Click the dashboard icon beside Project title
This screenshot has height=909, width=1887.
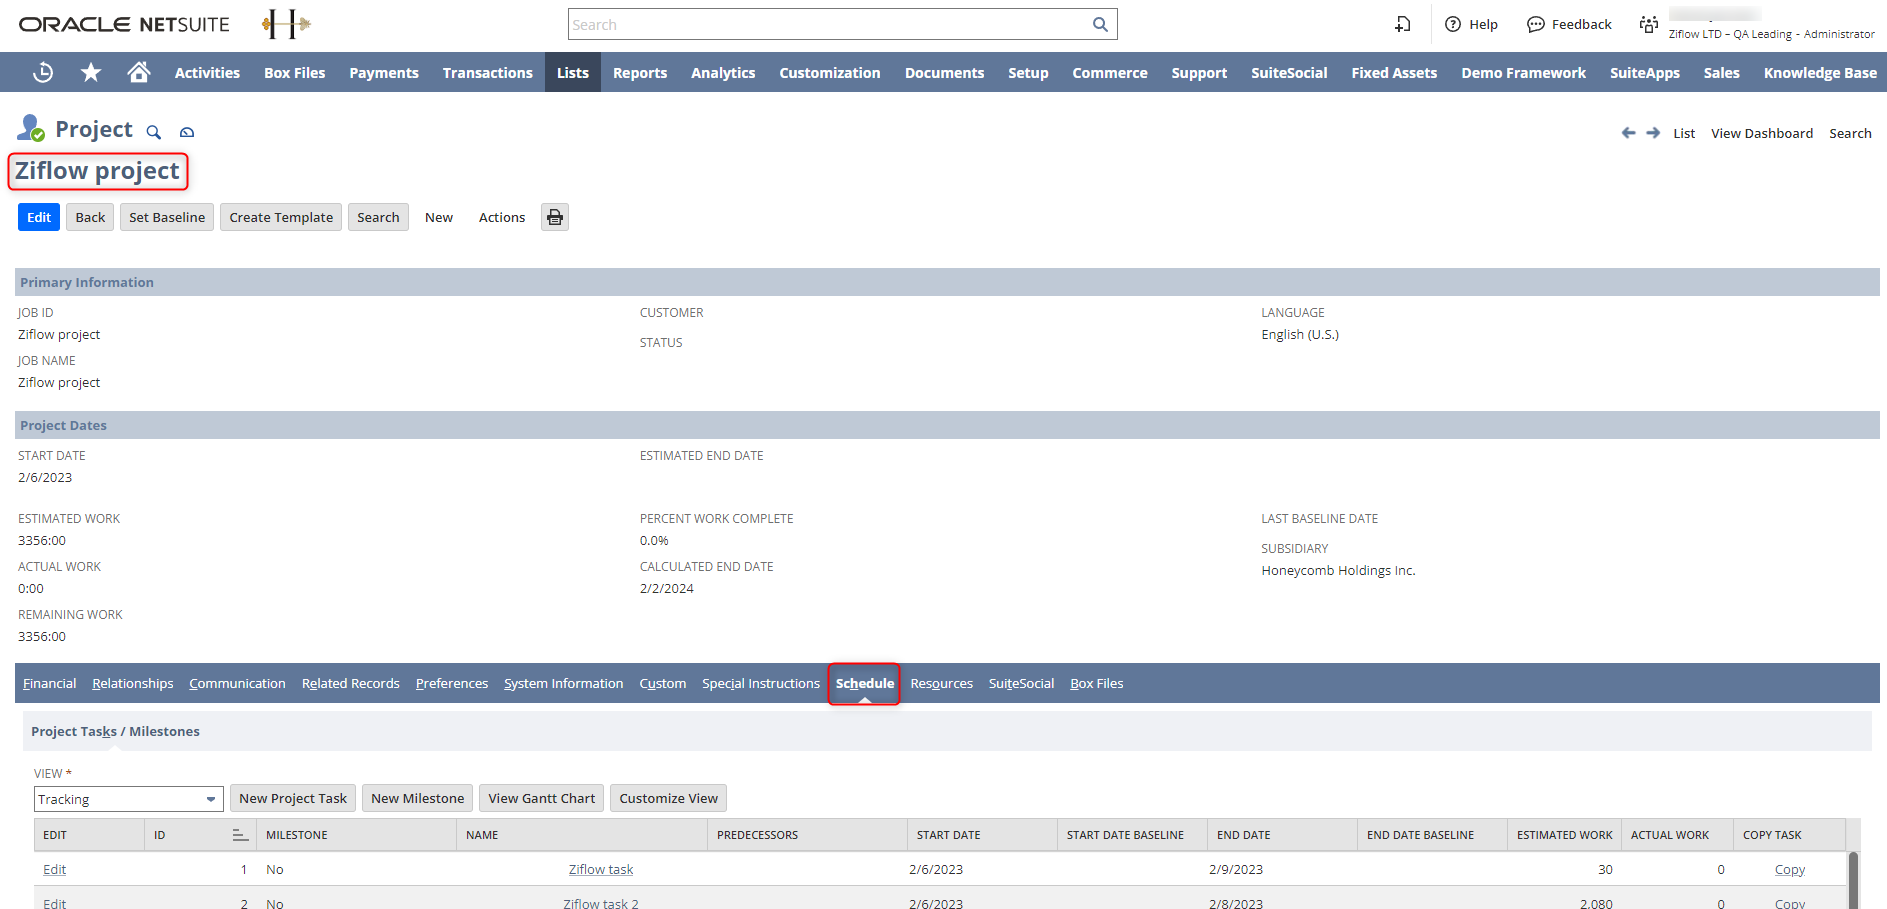[x=187, y=132]
